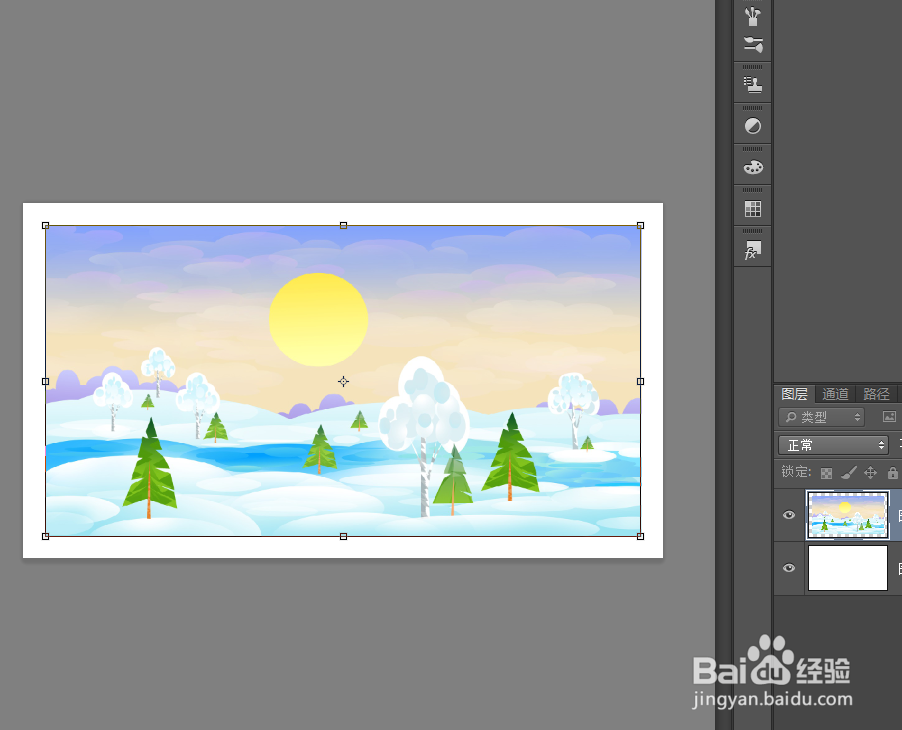The width and height of the screenshot is (902, 730).
Task: Click the pixel layer filter icon
Action: click(889, 416)
